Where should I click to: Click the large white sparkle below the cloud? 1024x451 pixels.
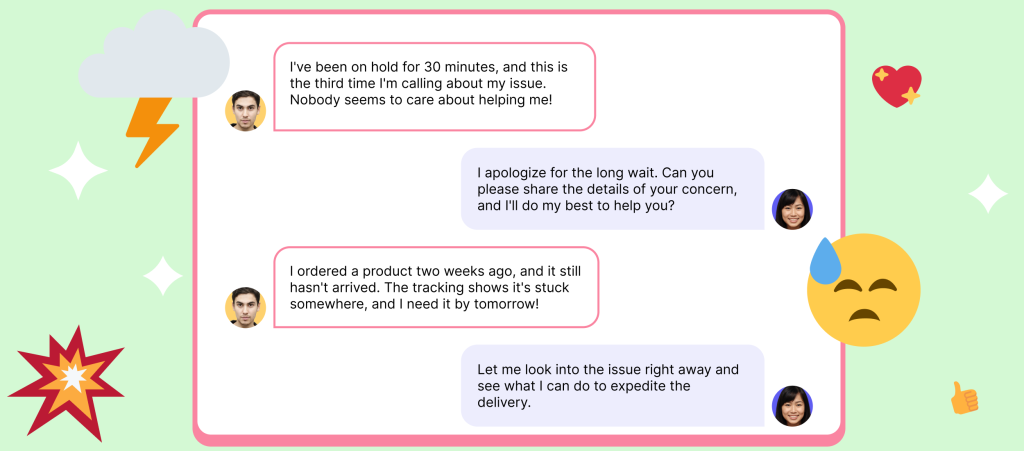tap(78, 171)
